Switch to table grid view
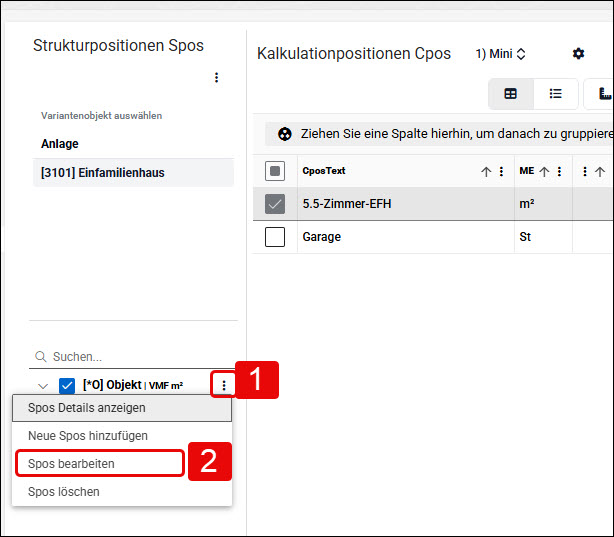 pos(510,94)
